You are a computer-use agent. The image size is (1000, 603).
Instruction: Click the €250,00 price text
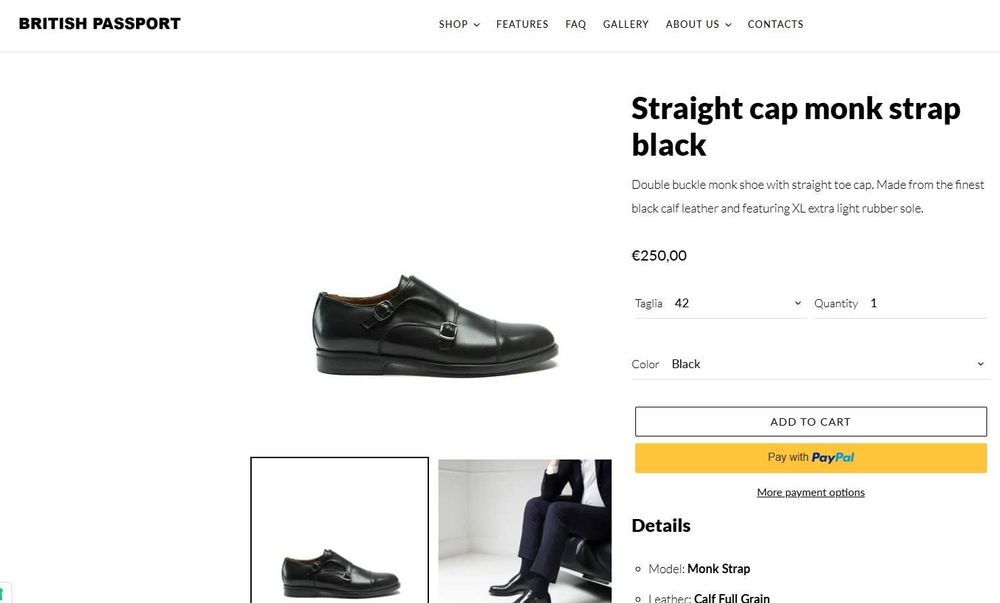659,255
